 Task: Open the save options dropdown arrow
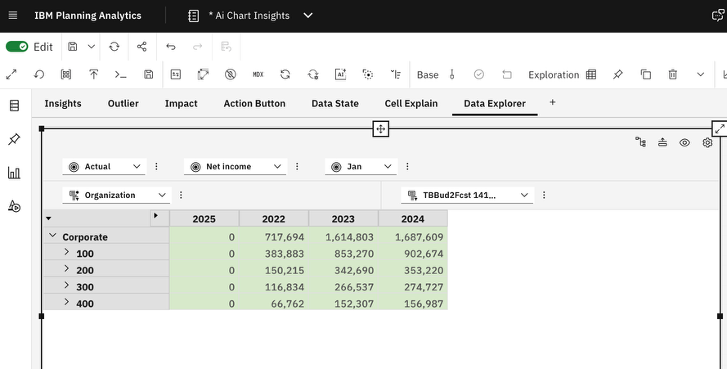click(x=91, y=46)
